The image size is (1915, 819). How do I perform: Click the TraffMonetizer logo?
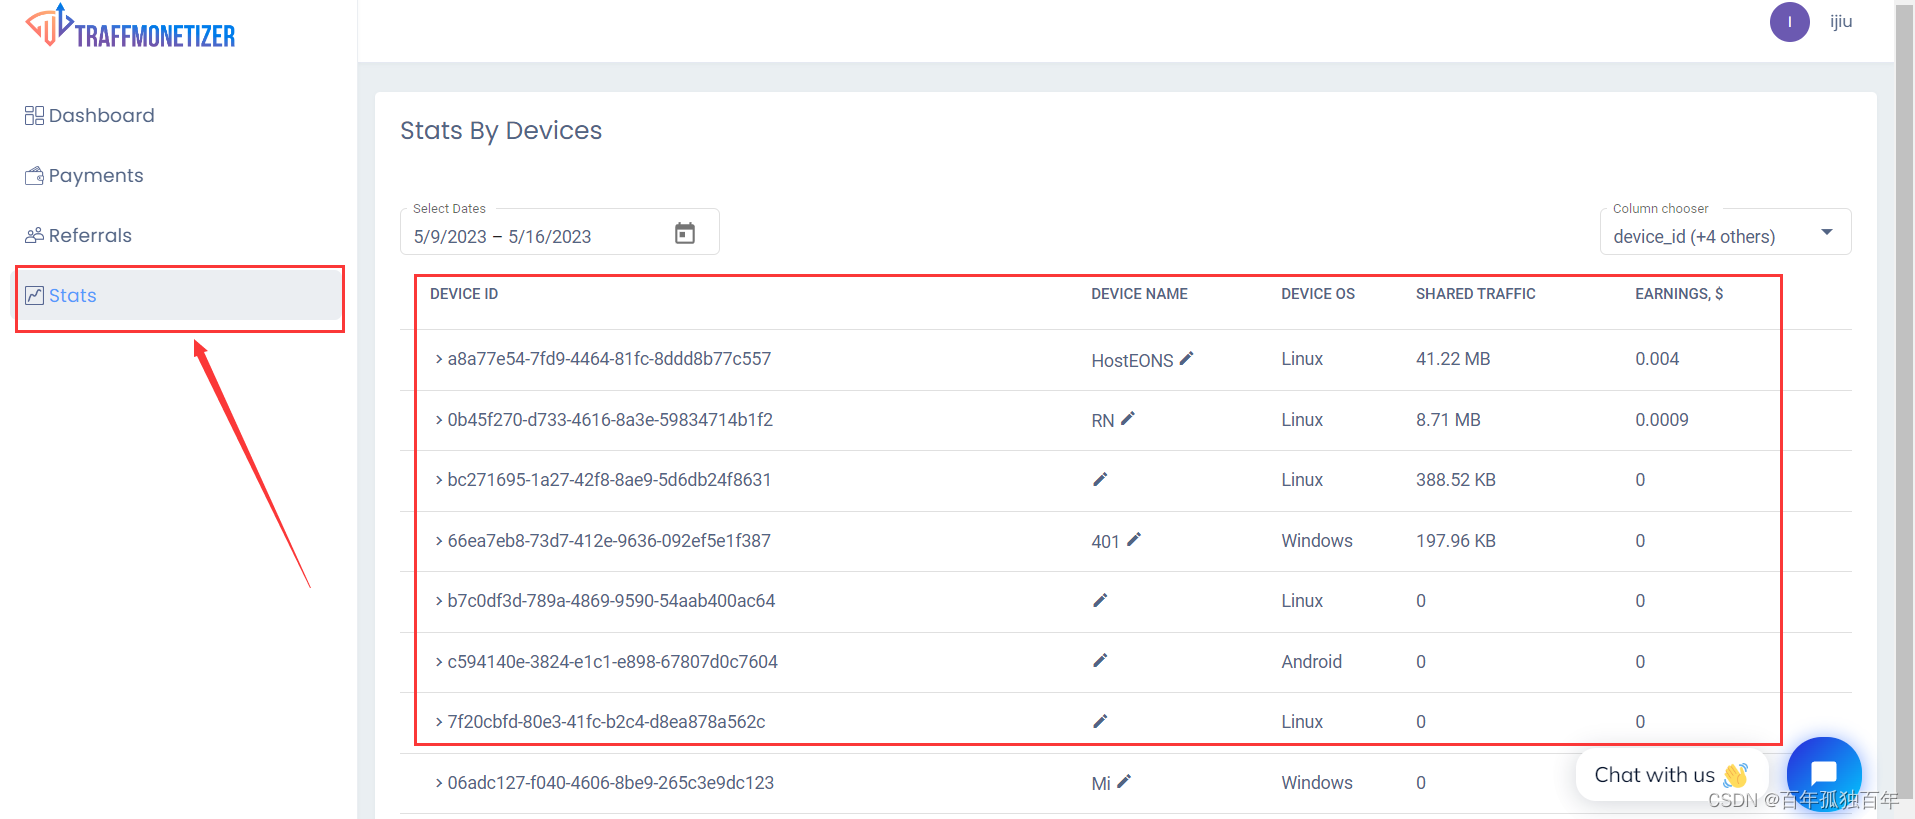coord(130,27)
